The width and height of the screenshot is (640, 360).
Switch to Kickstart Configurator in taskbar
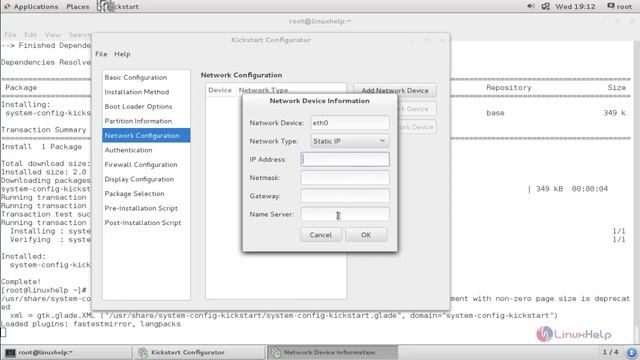coord(199,352)
